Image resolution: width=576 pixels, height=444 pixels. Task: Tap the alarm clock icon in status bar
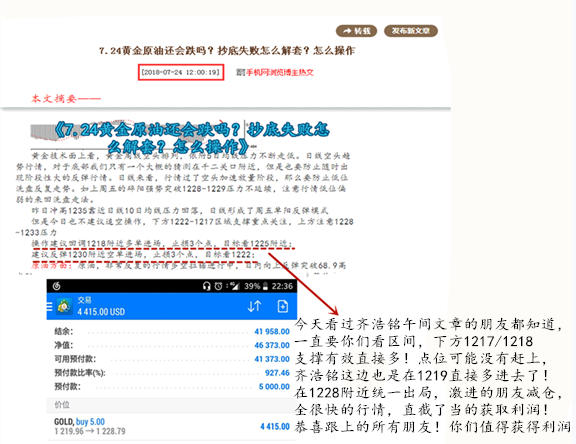click(x=219, y=286)
